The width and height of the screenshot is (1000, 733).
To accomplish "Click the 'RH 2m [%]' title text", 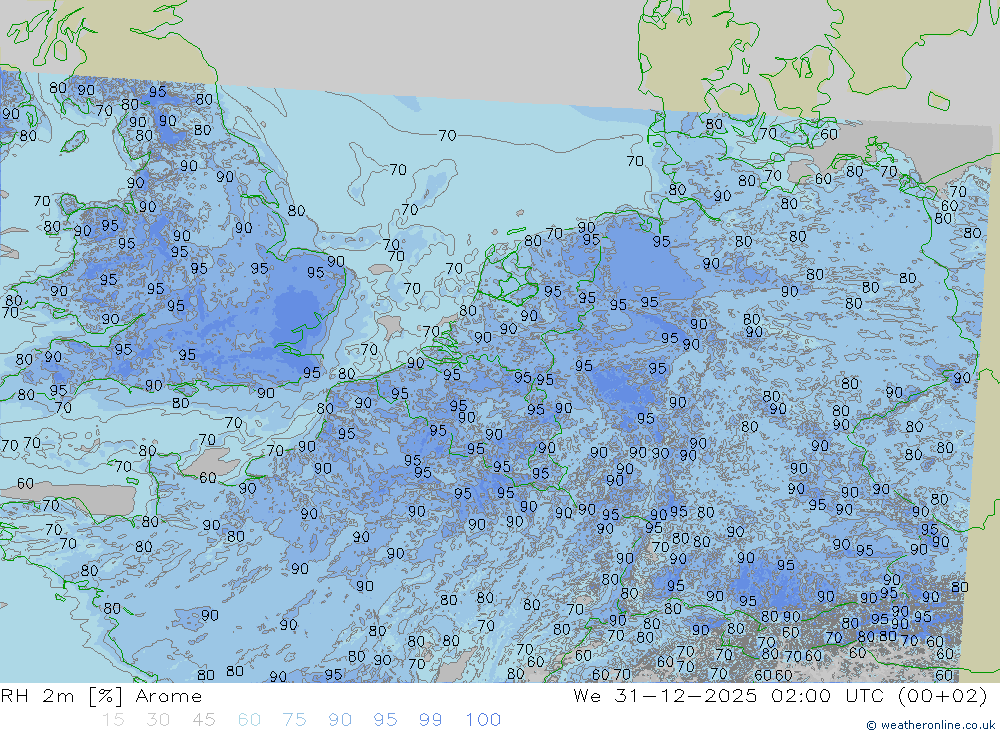I will click(62, 696).
